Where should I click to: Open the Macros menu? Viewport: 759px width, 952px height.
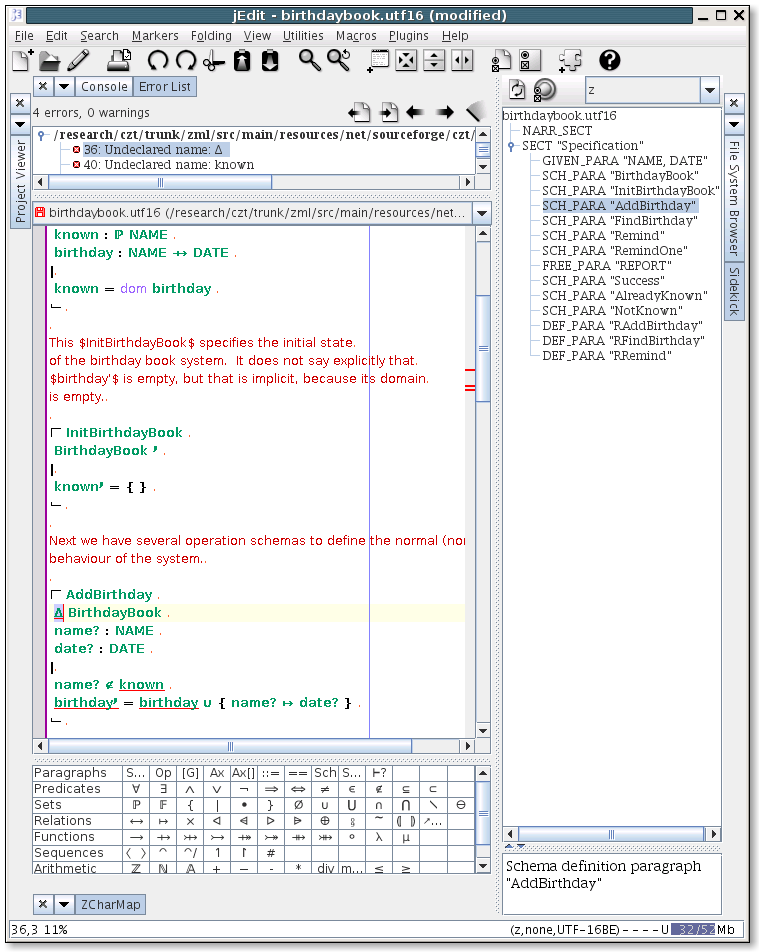[x=356, y=36]
